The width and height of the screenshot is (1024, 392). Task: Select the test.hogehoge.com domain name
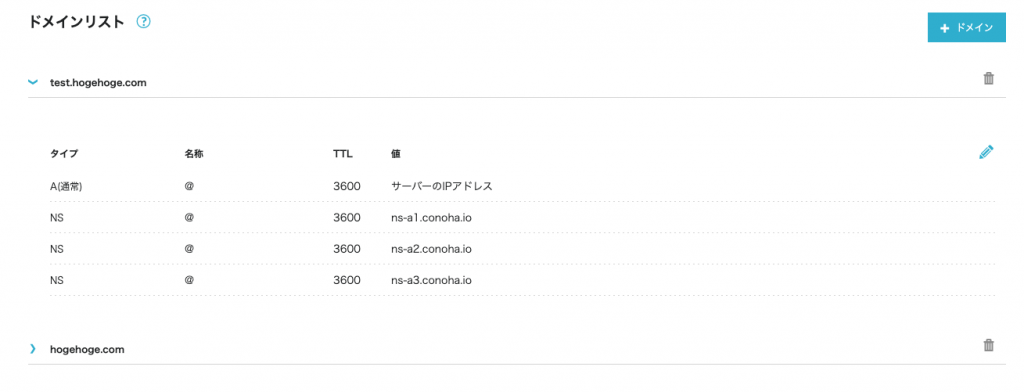tap(98, 83)
